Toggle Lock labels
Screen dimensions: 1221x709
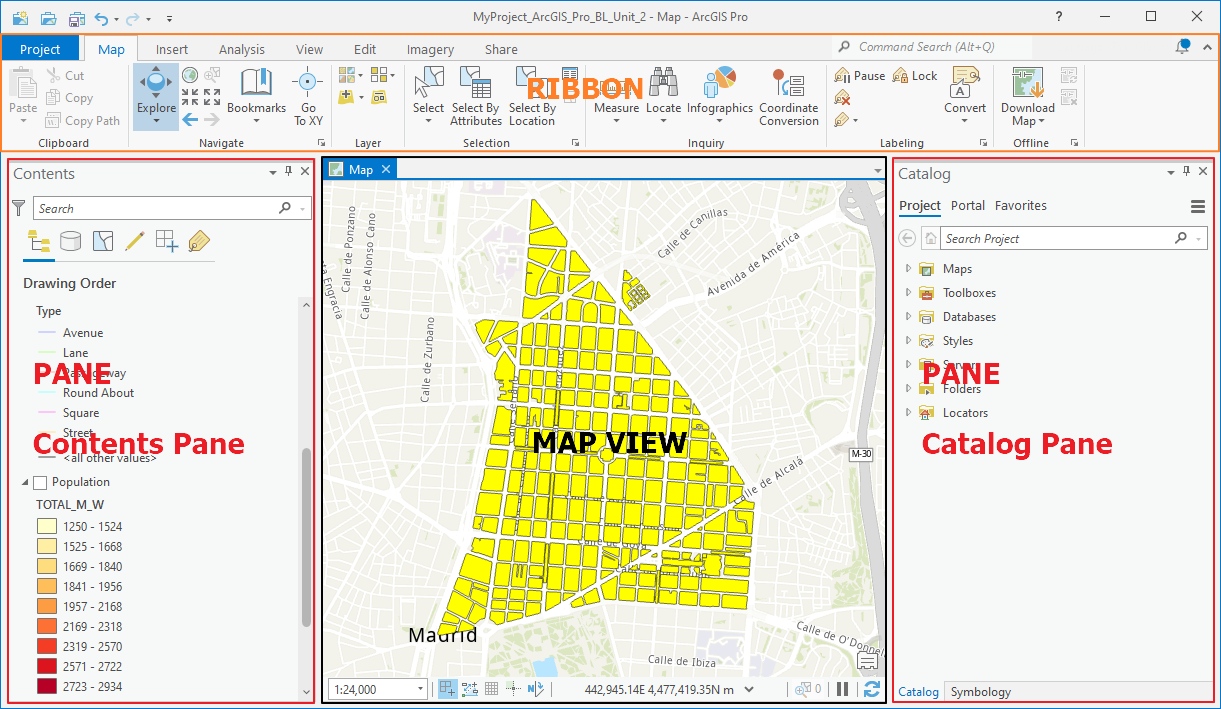click(x=915, y=76)
